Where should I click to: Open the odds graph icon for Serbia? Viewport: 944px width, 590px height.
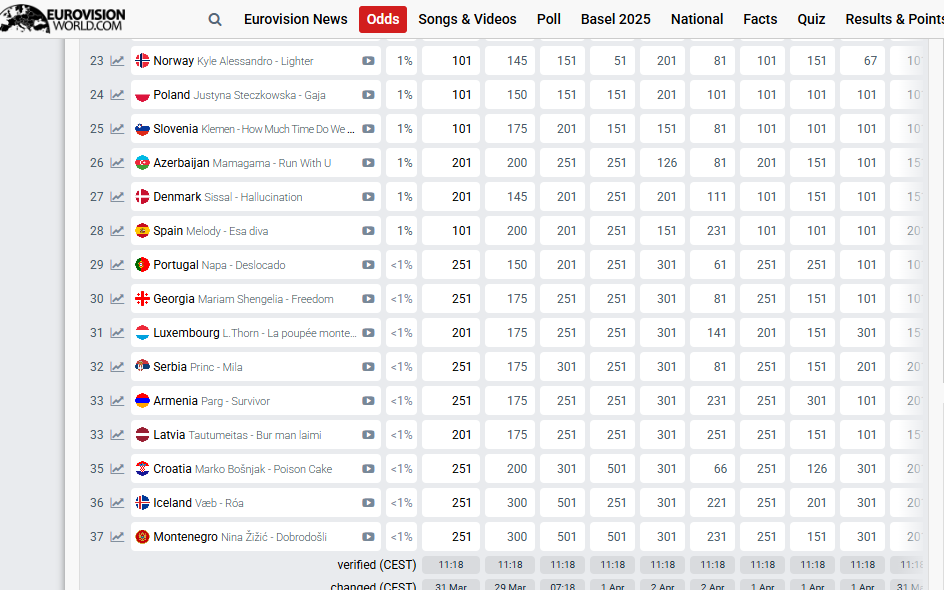117,367
